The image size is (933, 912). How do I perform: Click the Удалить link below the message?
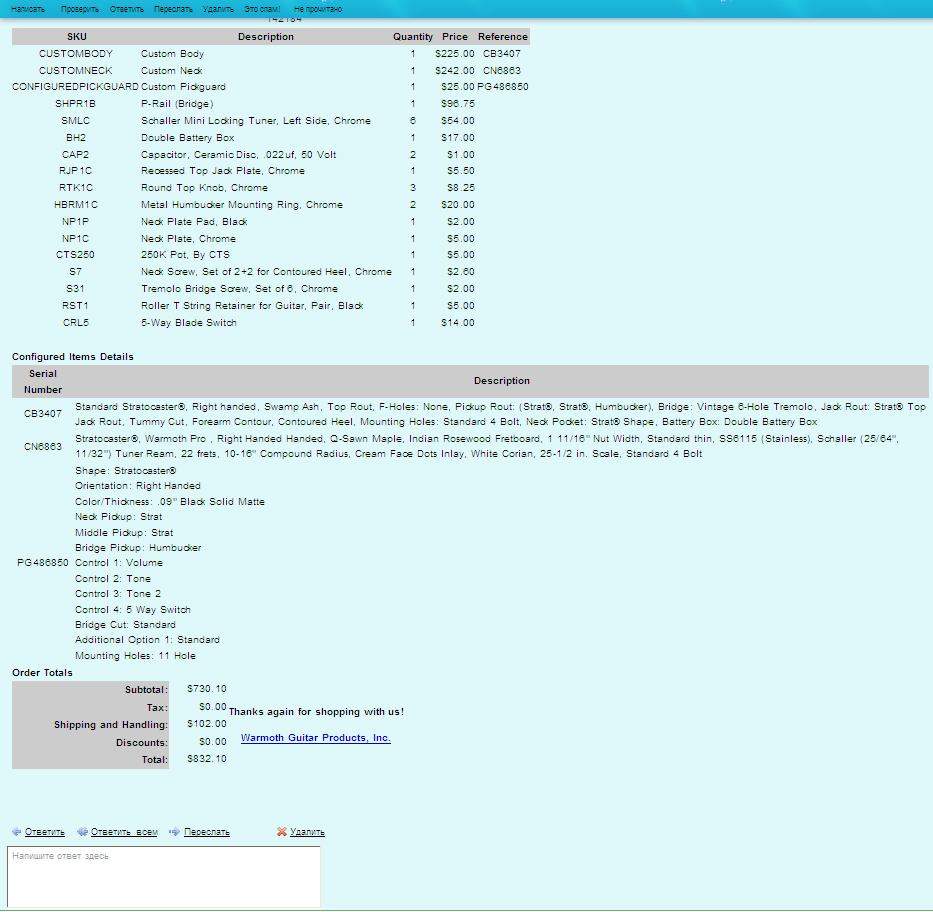pyautogui.click(x=307, y=832)
